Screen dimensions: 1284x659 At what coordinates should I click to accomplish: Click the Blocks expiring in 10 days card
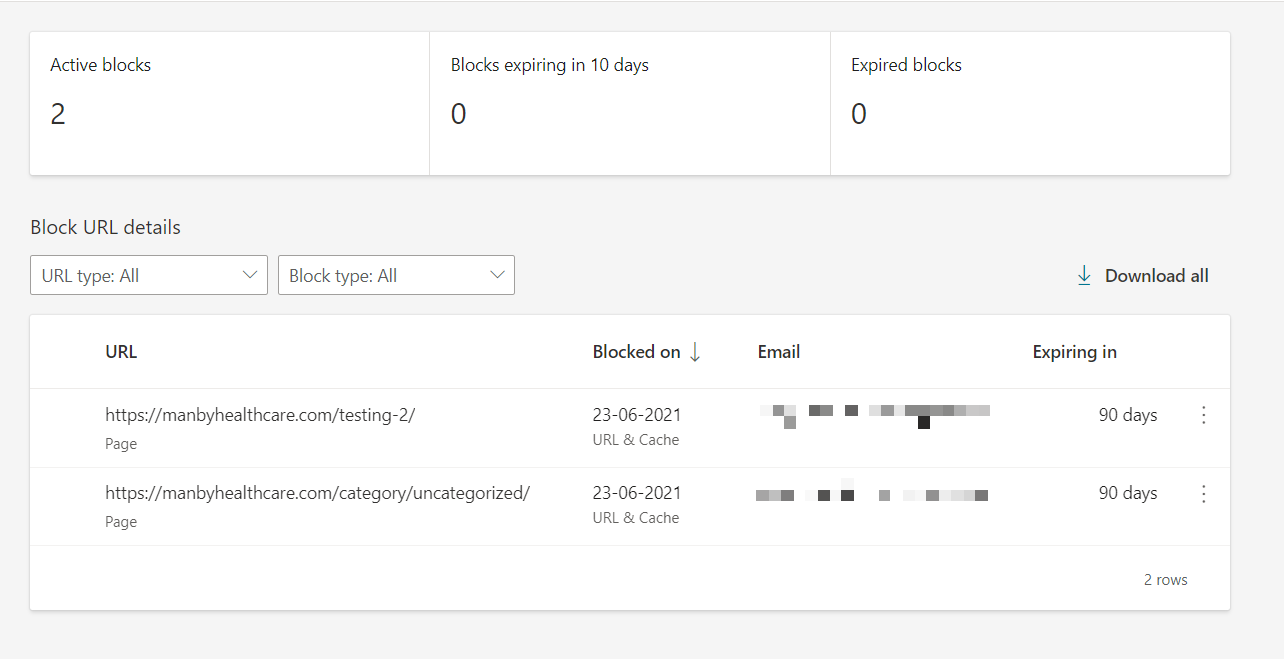[630, 103]
